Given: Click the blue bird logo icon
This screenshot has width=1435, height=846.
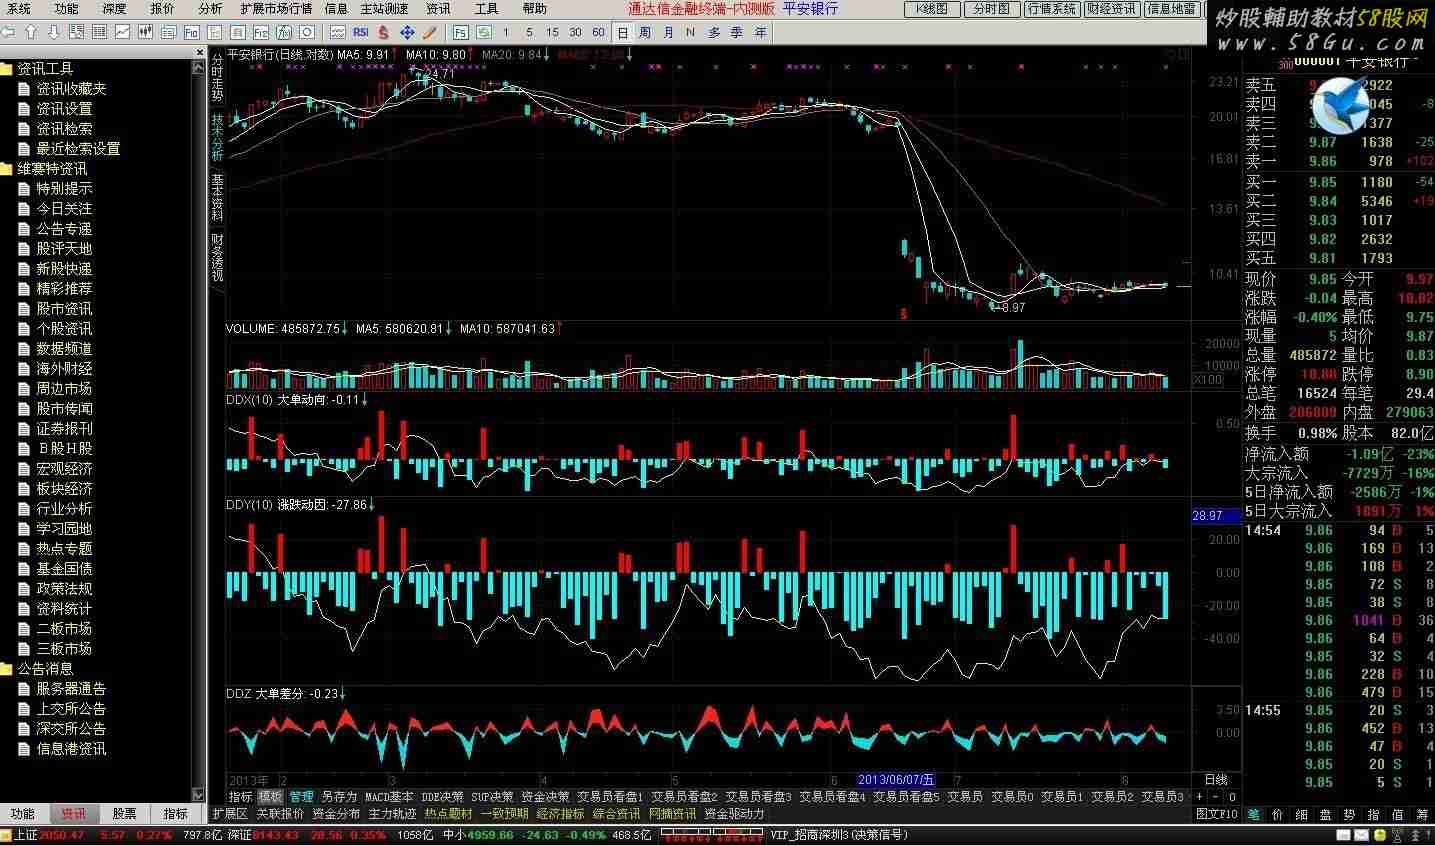Looking at the screenshot, I should click(1340, 105).
